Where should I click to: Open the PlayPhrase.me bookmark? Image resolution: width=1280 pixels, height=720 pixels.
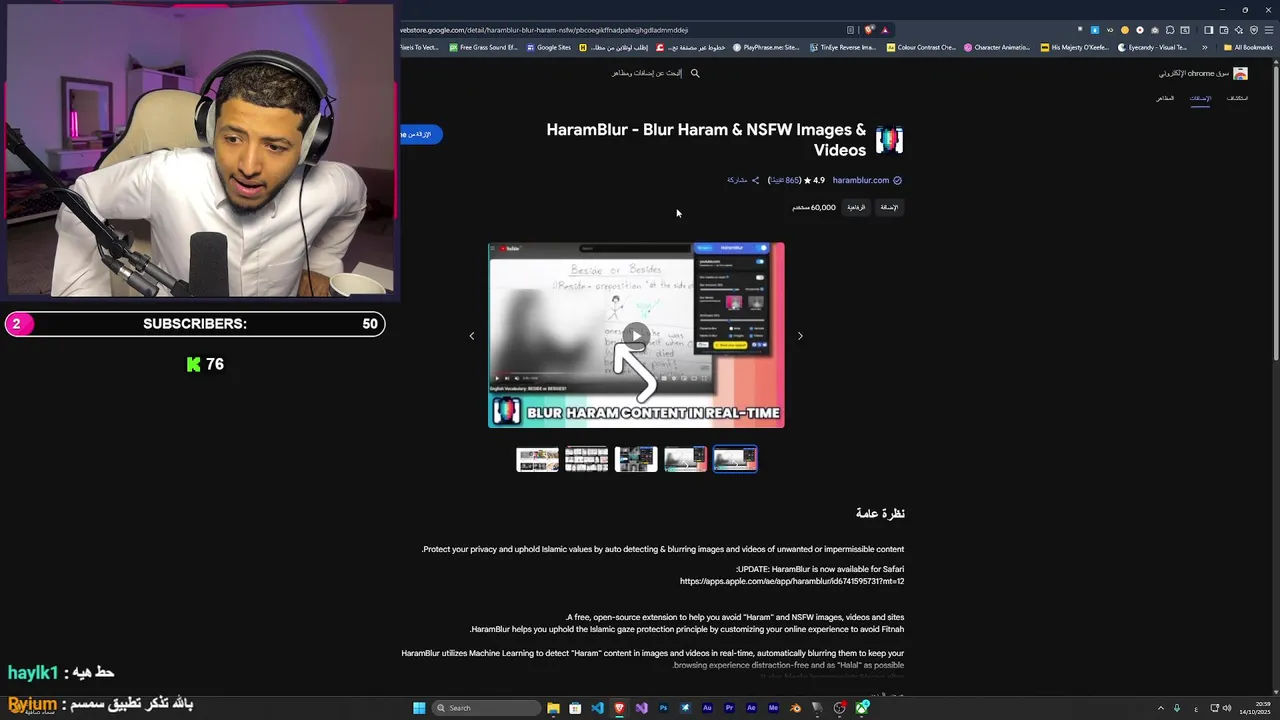766,47
